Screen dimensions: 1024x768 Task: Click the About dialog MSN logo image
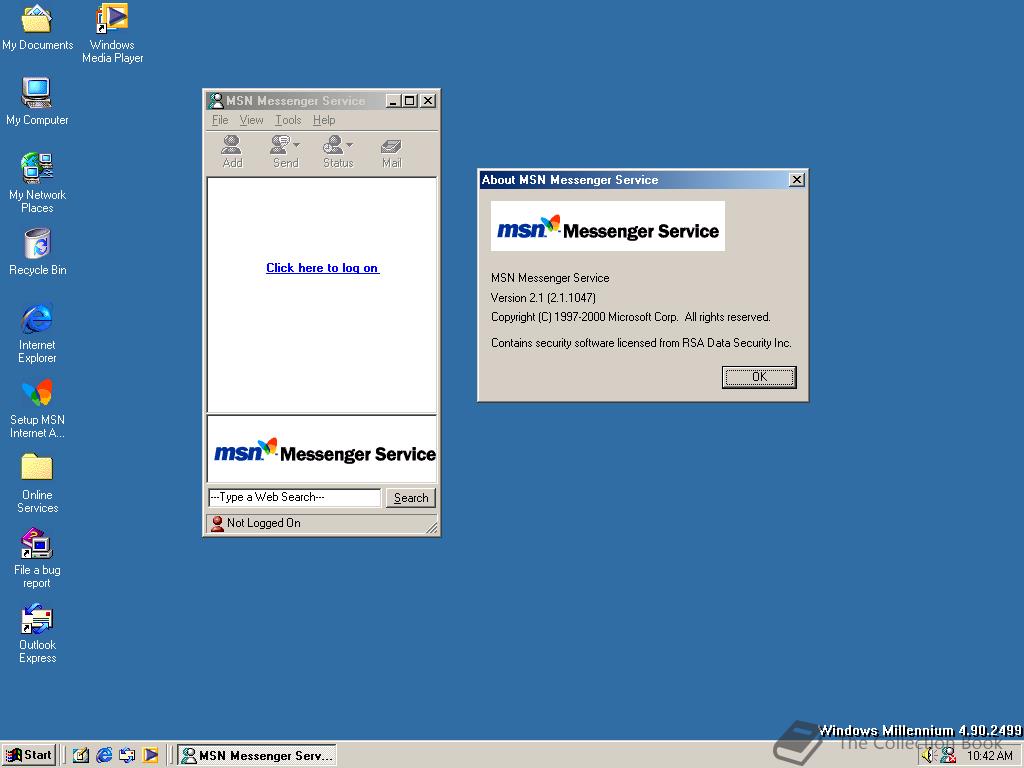607,226
